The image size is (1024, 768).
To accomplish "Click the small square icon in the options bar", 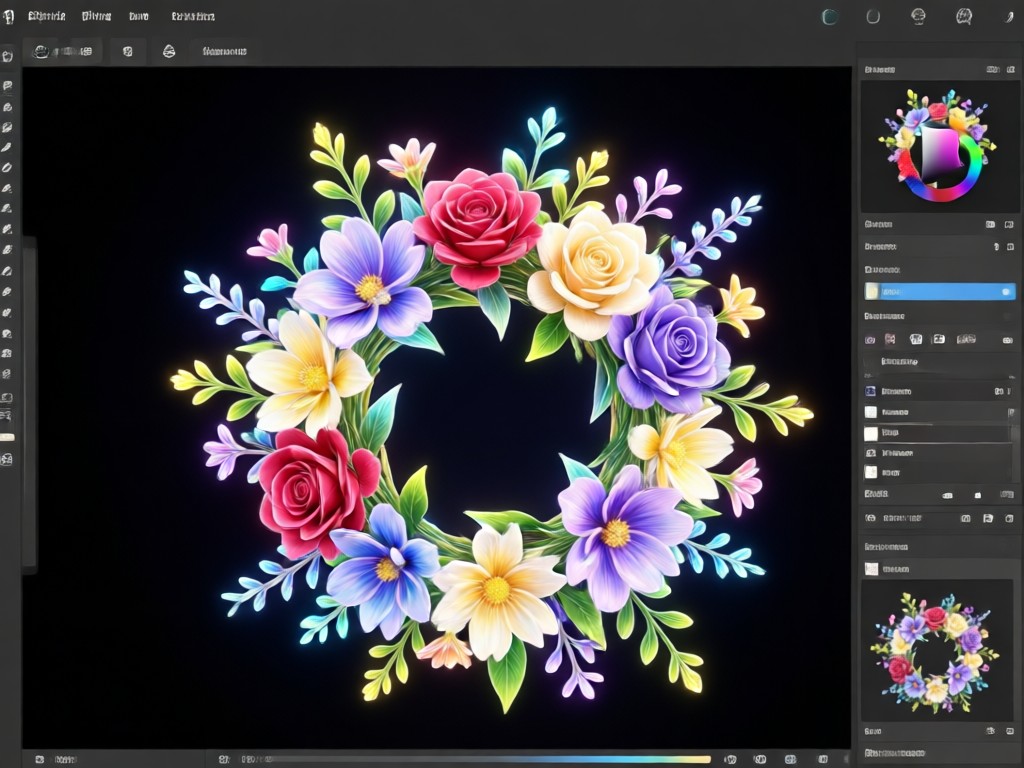I will click(x=127, y=51).
